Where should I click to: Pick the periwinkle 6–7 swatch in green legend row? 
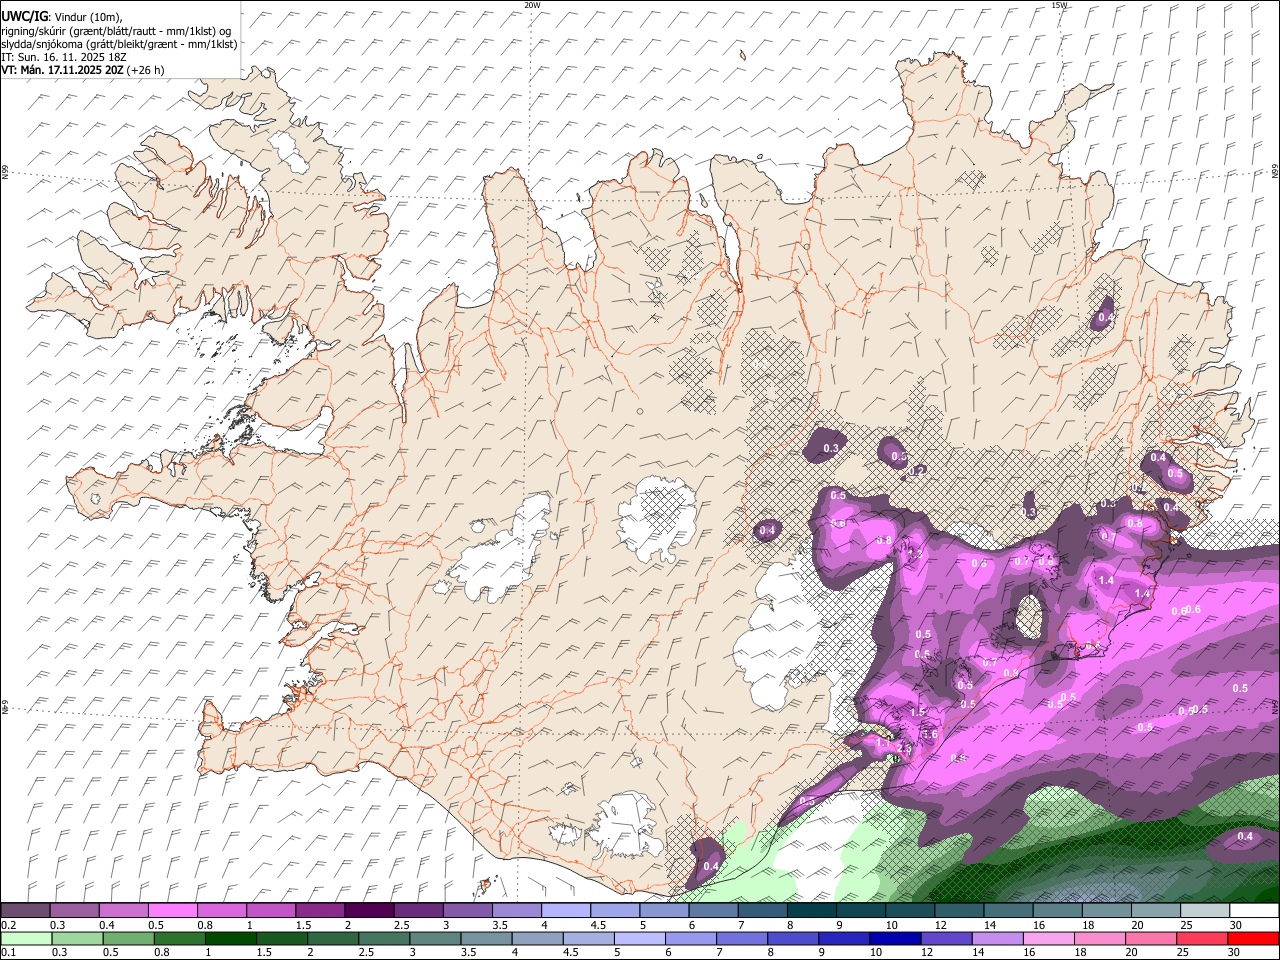pos(691,938)
